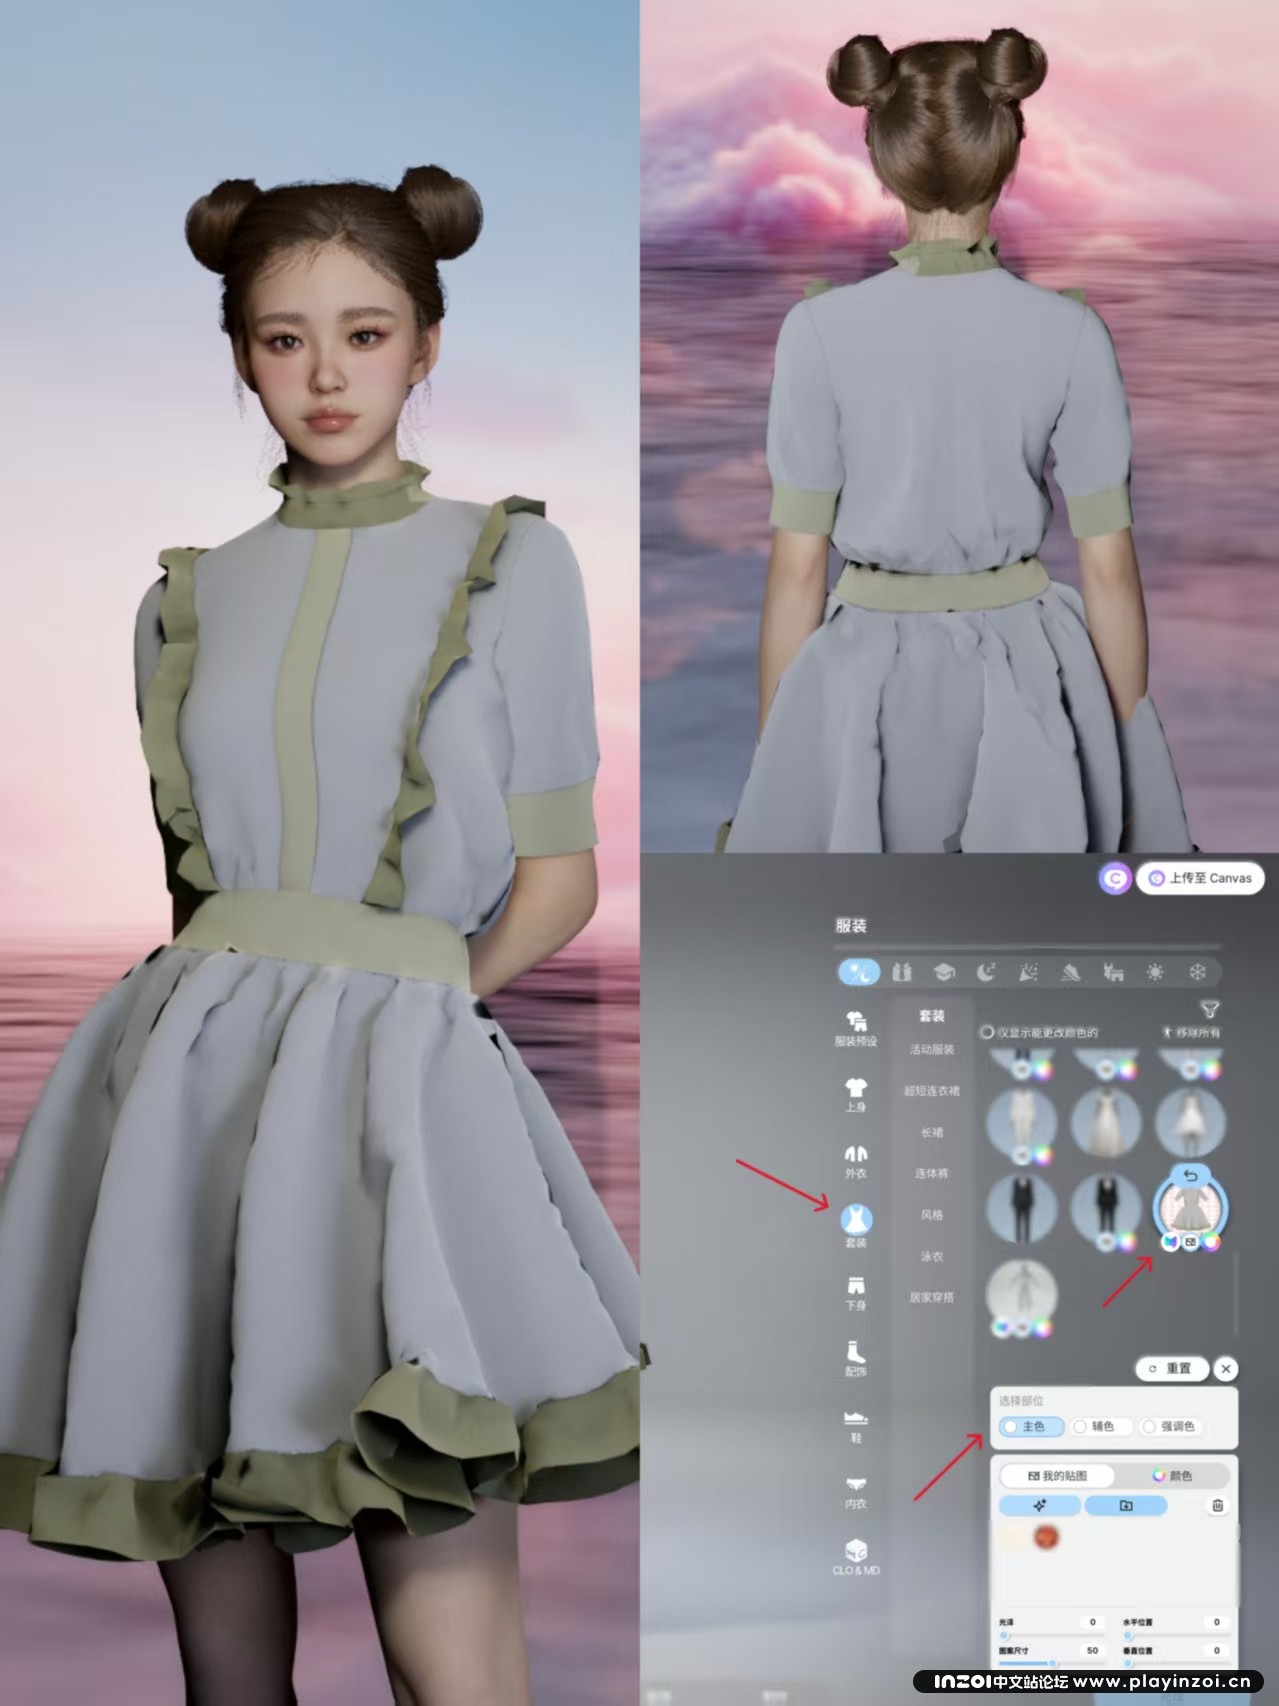
Task: Switch to the 我的贴图 textures tab
Action: 1056,1475
